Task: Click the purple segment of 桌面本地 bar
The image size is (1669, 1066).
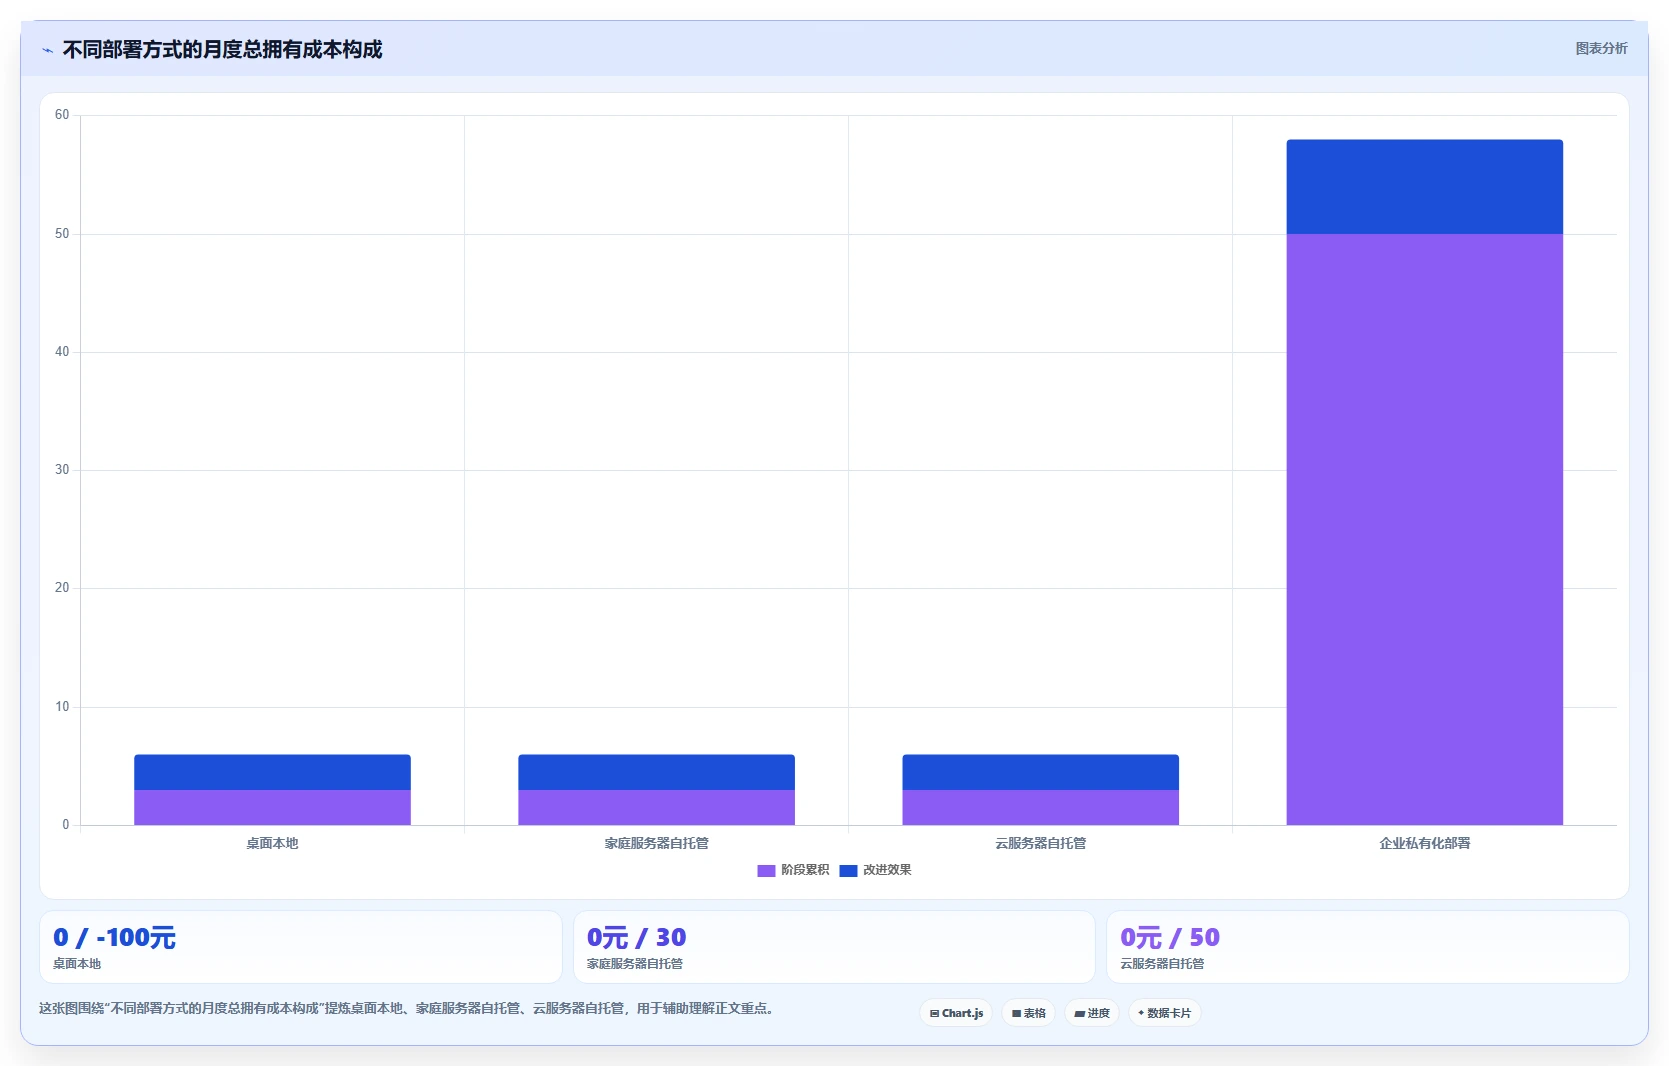Action: [x=272, y=808]
